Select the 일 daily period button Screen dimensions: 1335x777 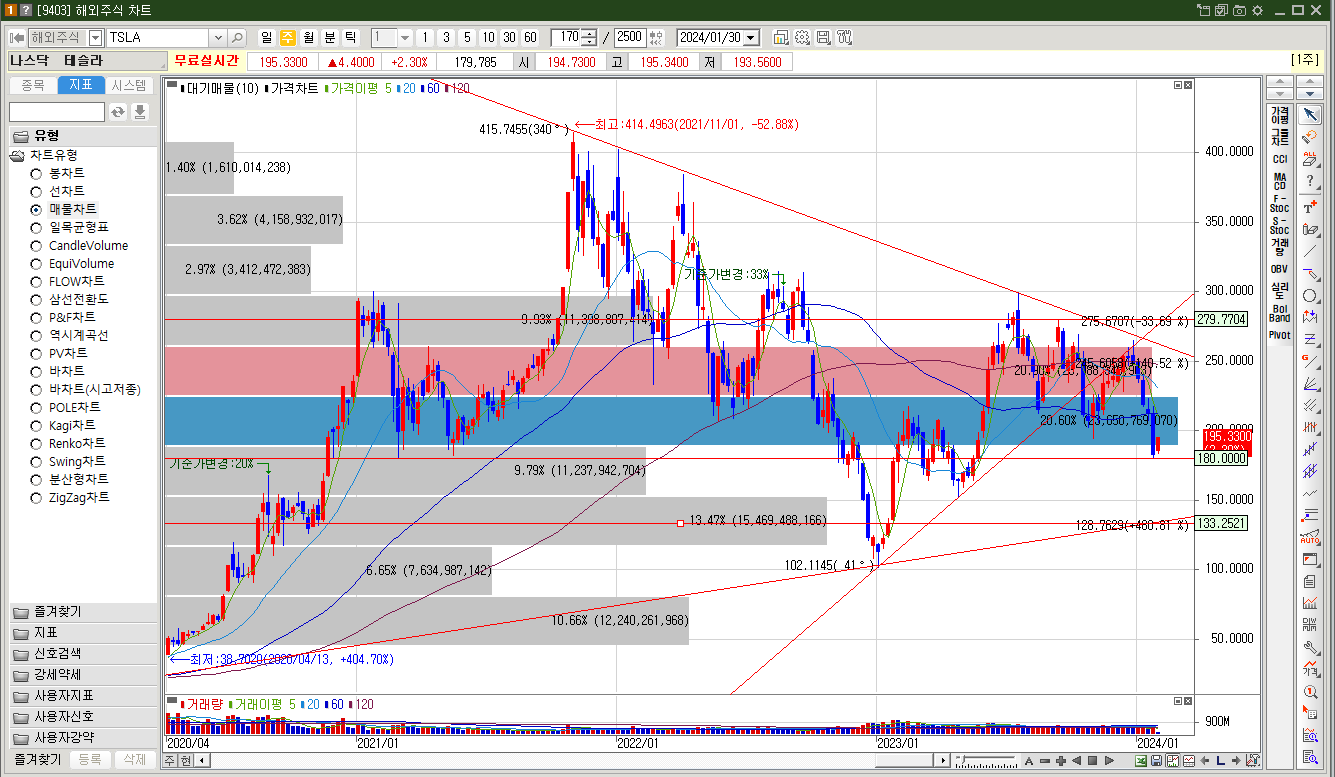[266, 37]
